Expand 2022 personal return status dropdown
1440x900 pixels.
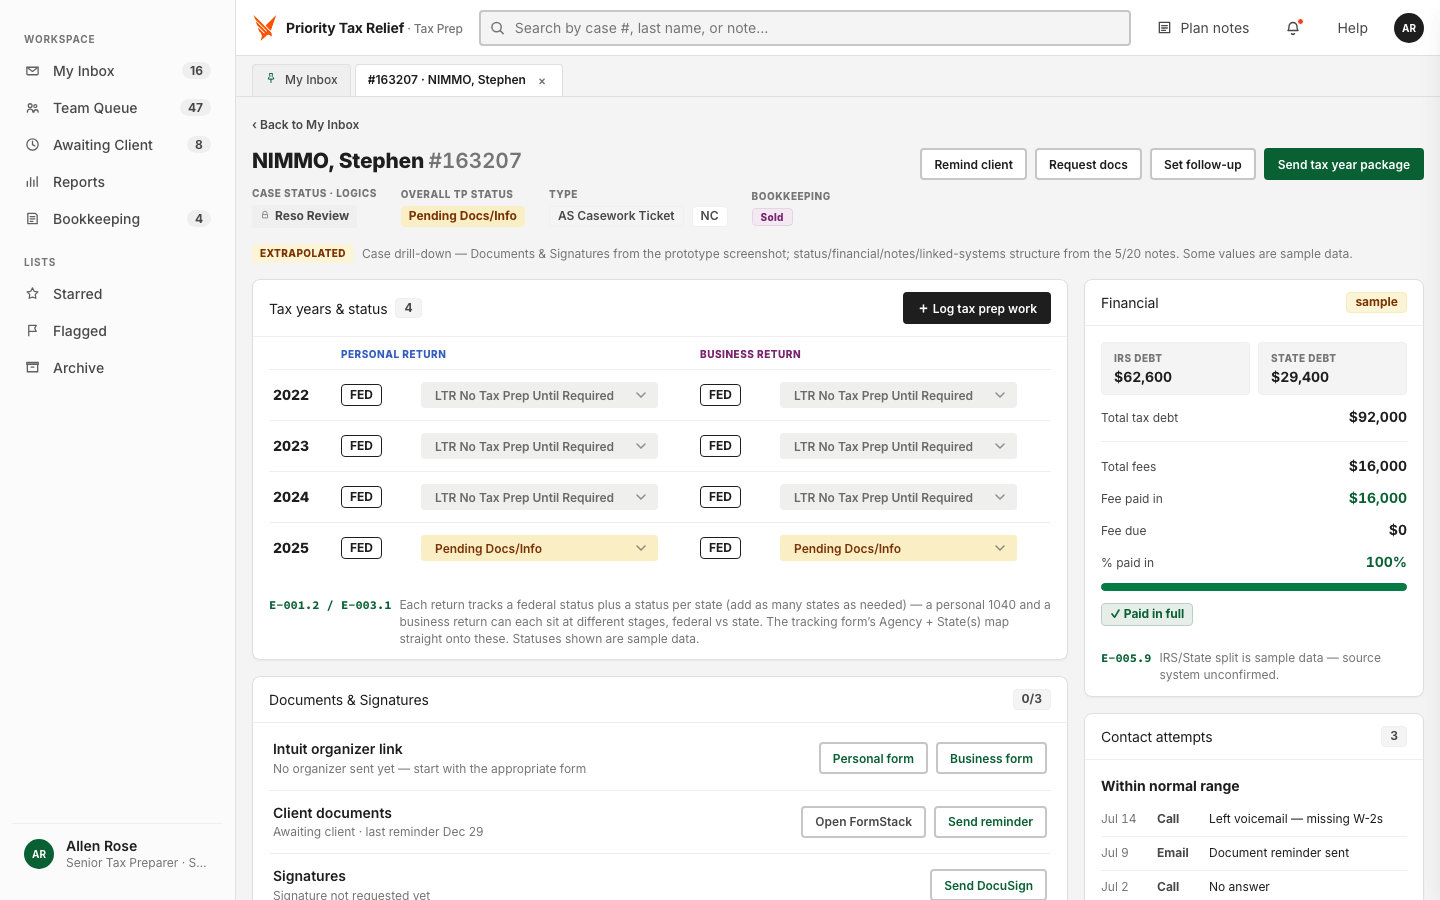tap(539, 395)
